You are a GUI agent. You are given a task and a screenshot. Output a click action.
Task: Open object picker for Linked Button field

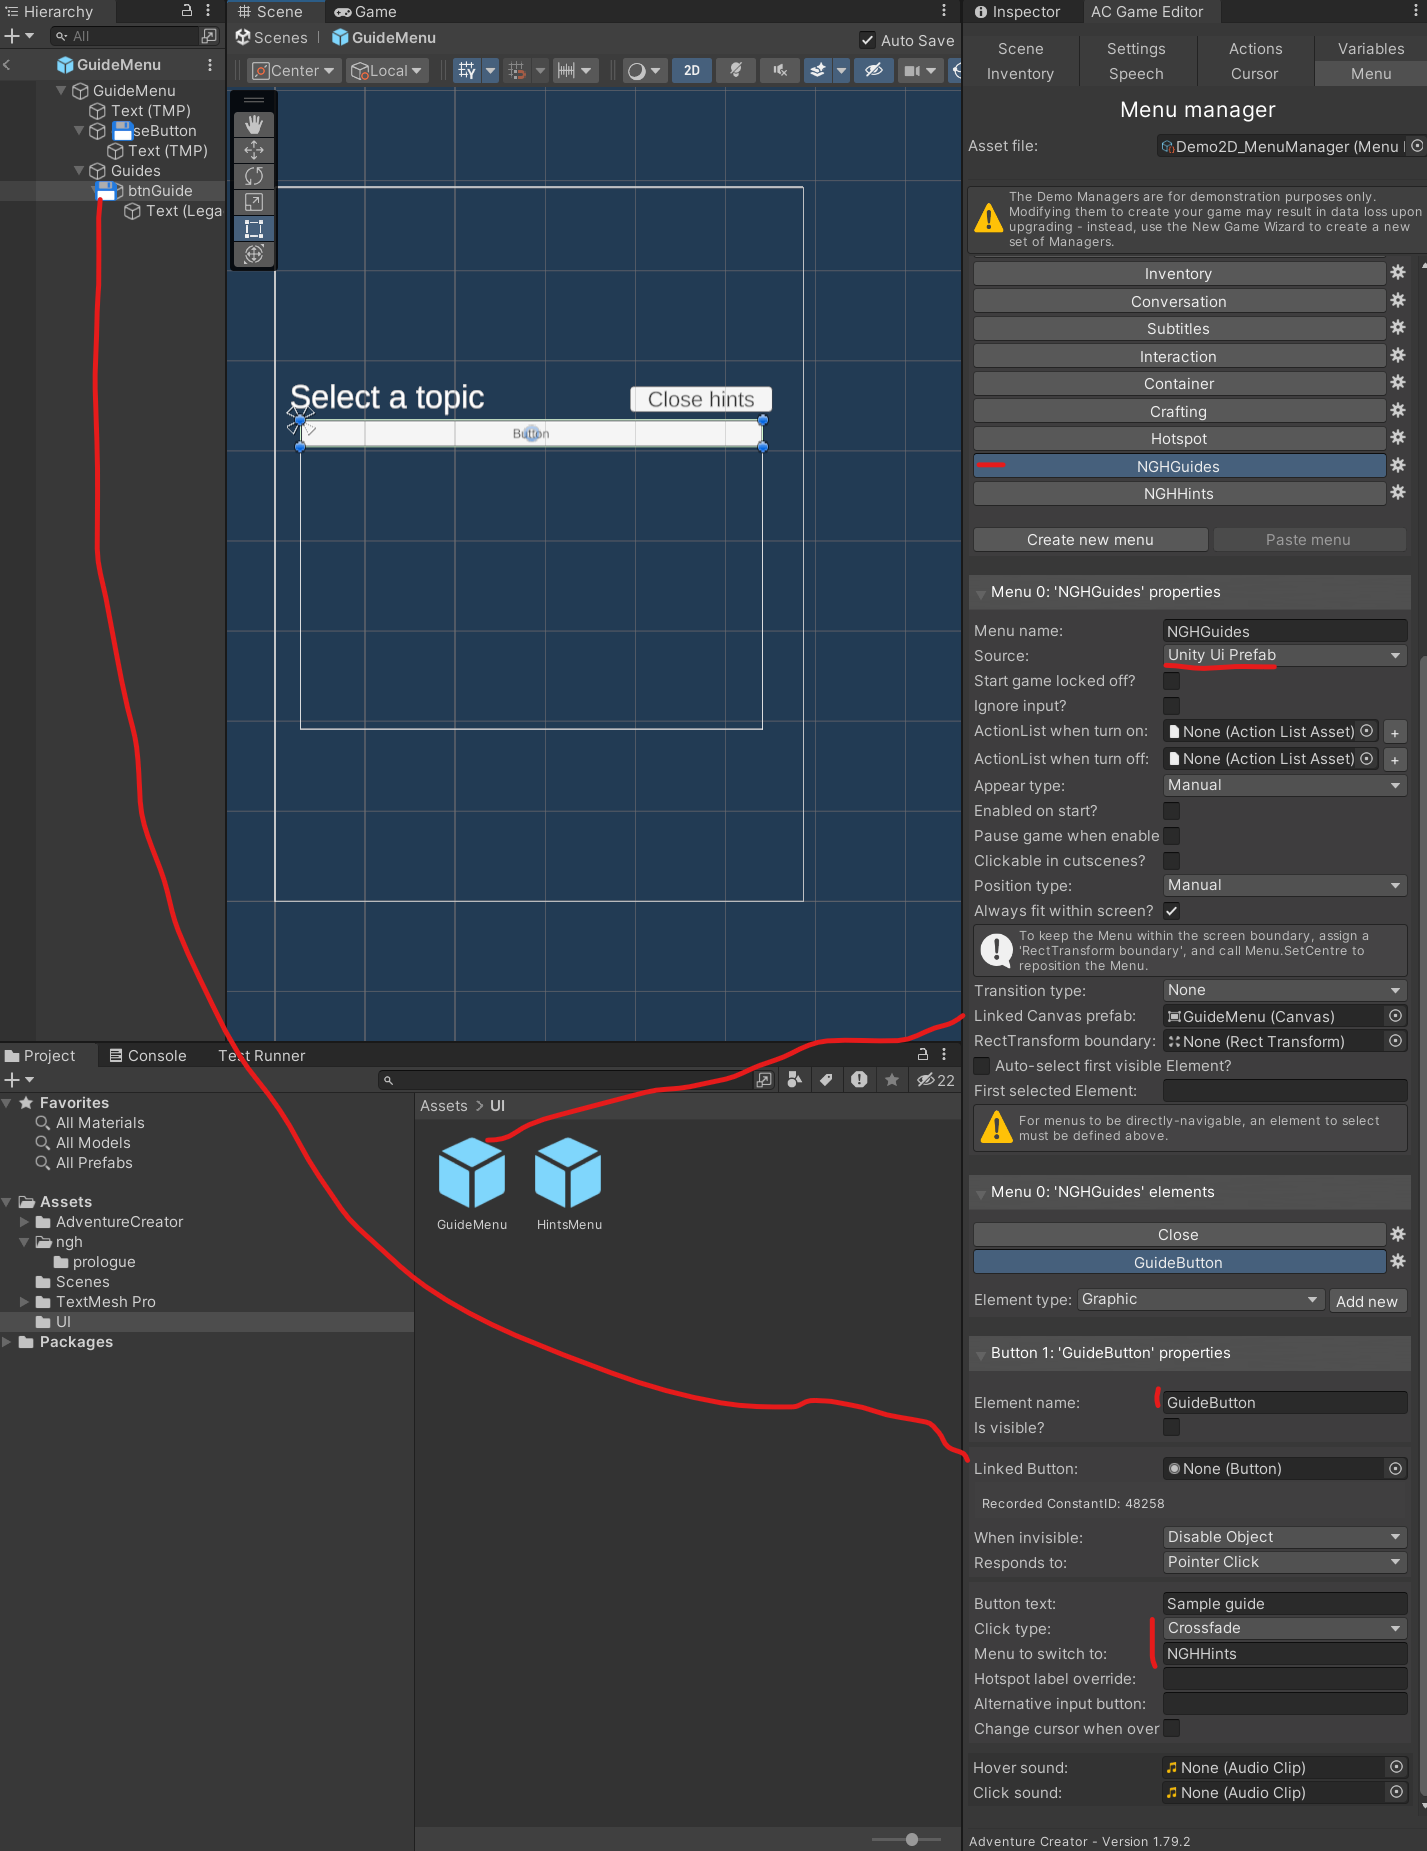click(x=1395, y=1468)
